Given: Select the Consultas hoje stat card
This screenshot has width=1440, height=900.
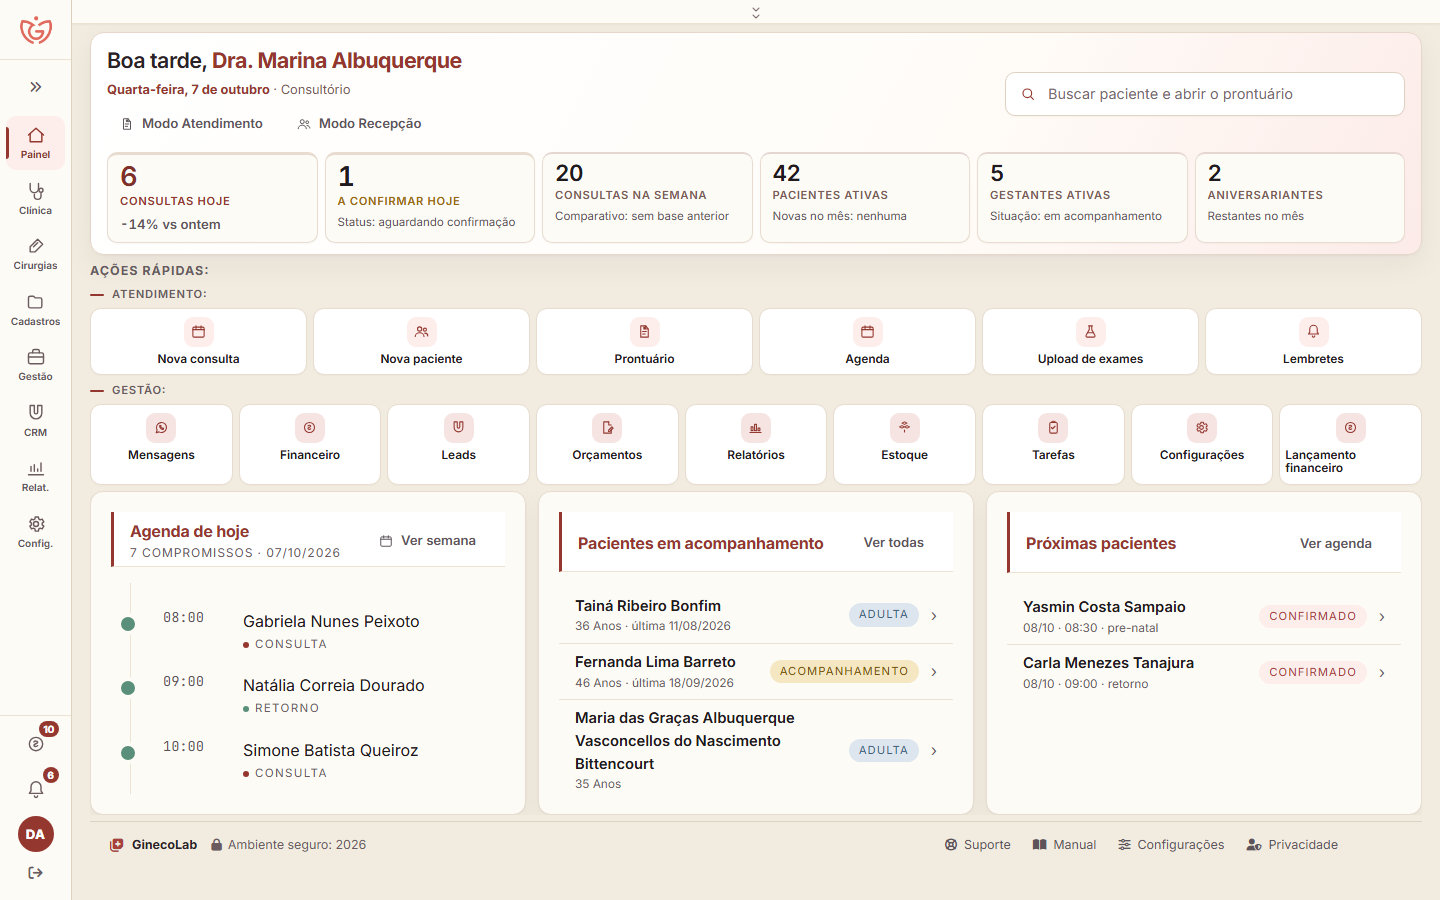Looking at the screenshot, I should click(212, 198).
